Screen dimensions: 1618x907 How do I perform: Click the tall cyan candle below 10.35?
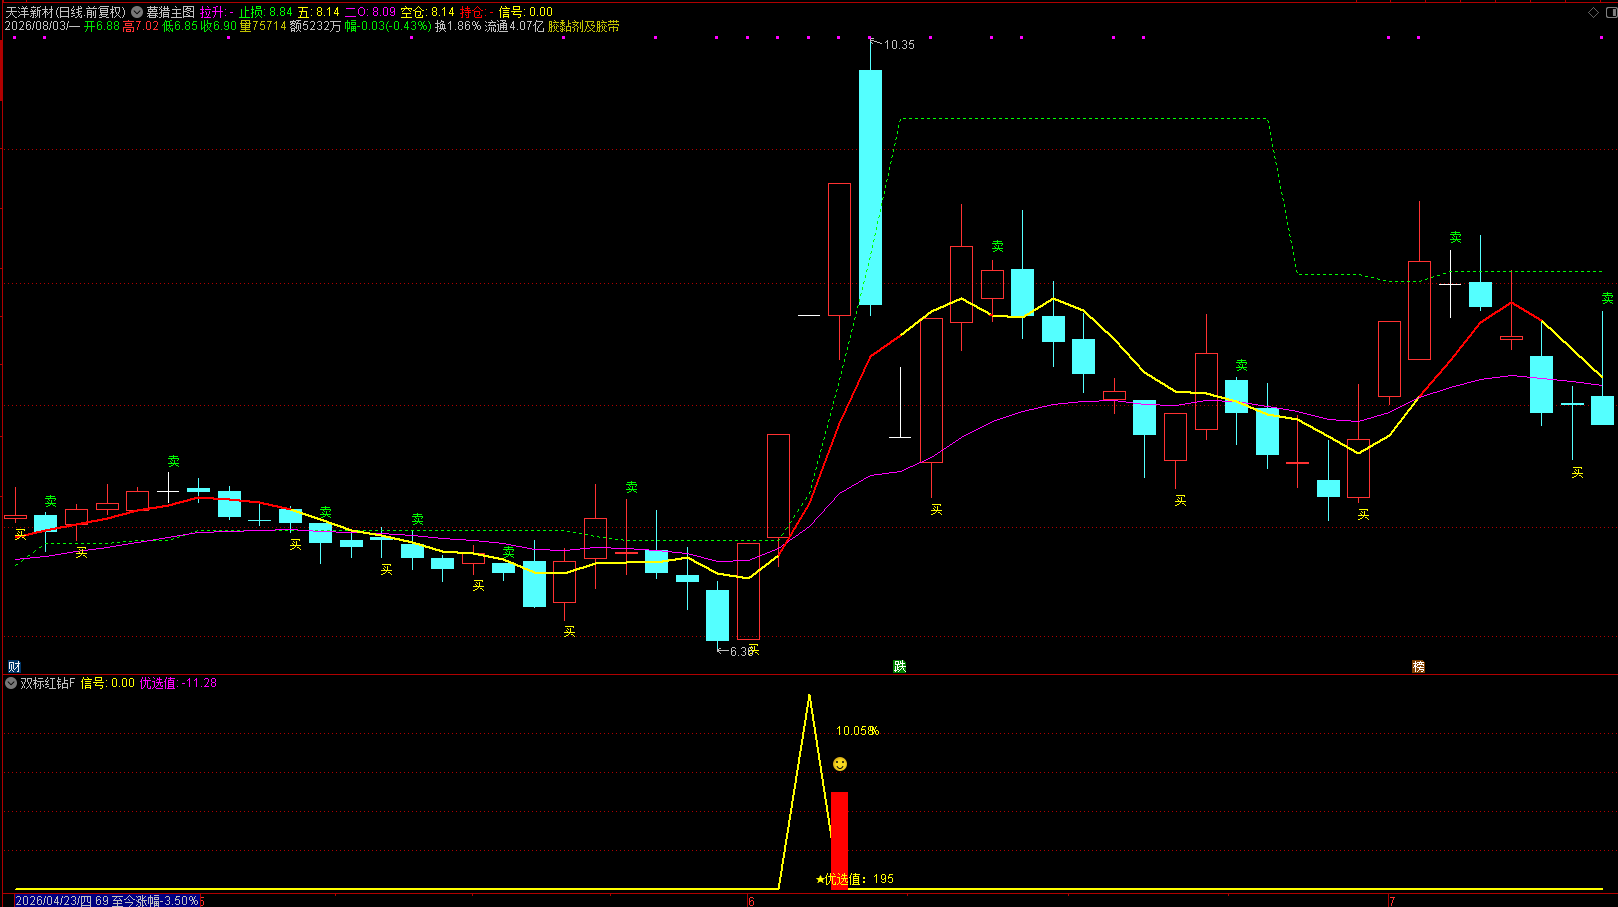(x=870, y=187)
